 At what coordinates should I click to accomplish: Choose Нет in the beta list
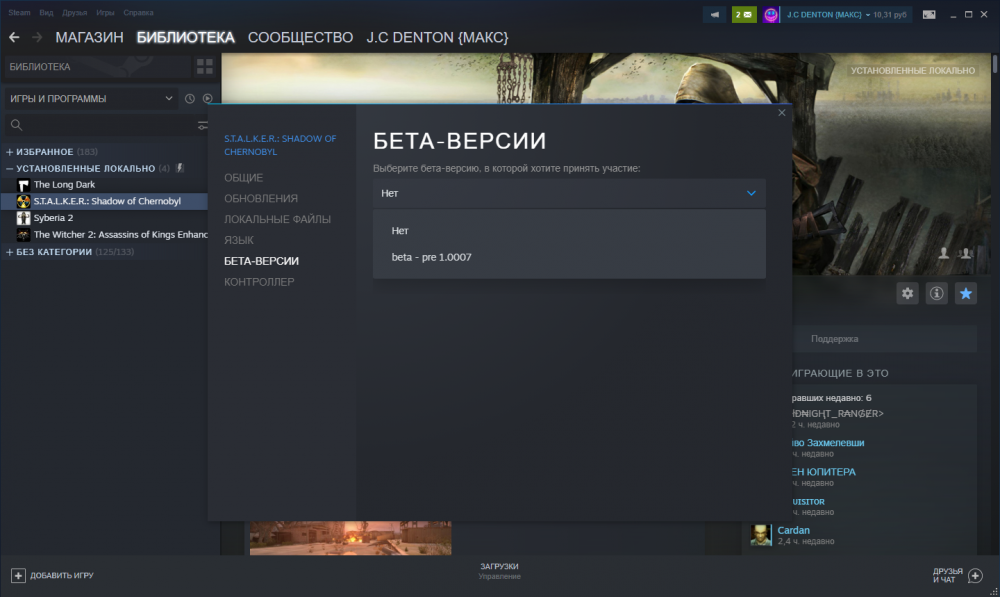click(401, 231)
